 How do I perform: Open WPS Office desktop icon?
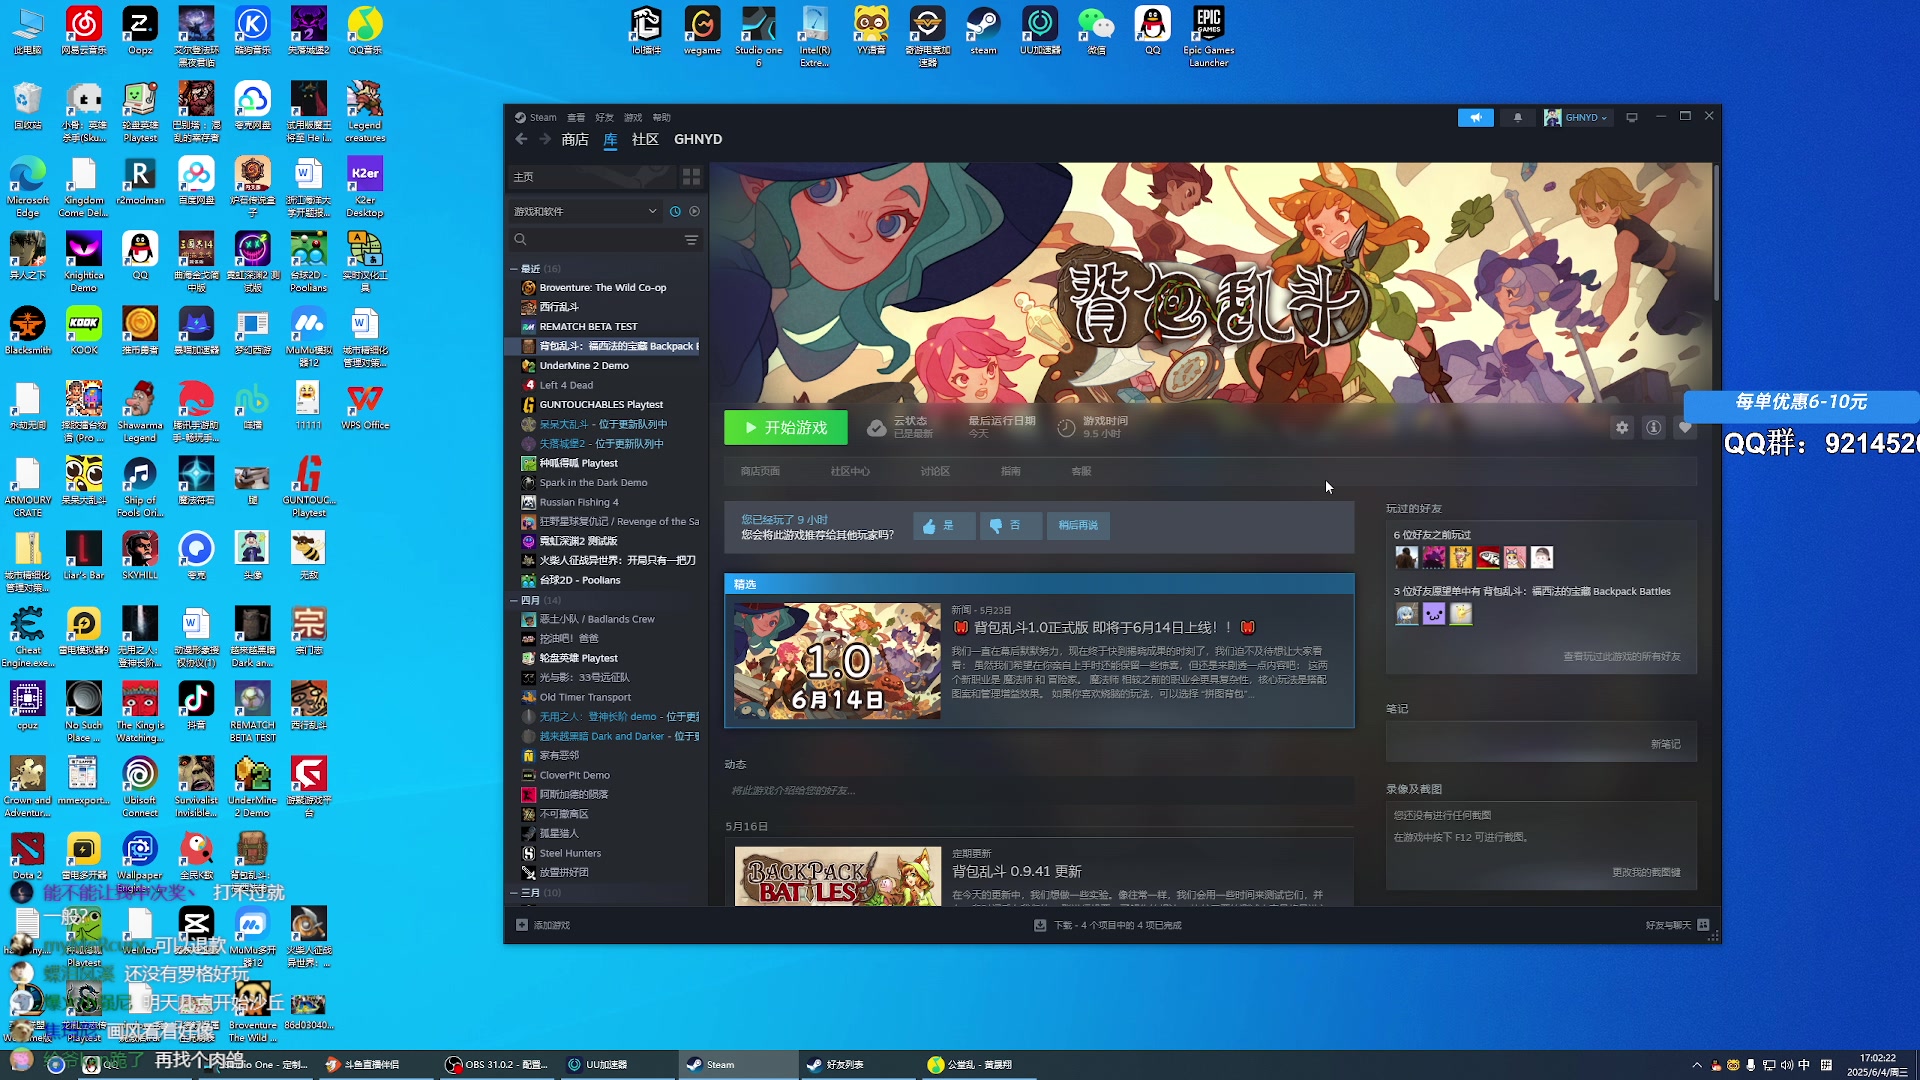pos(364,407)
